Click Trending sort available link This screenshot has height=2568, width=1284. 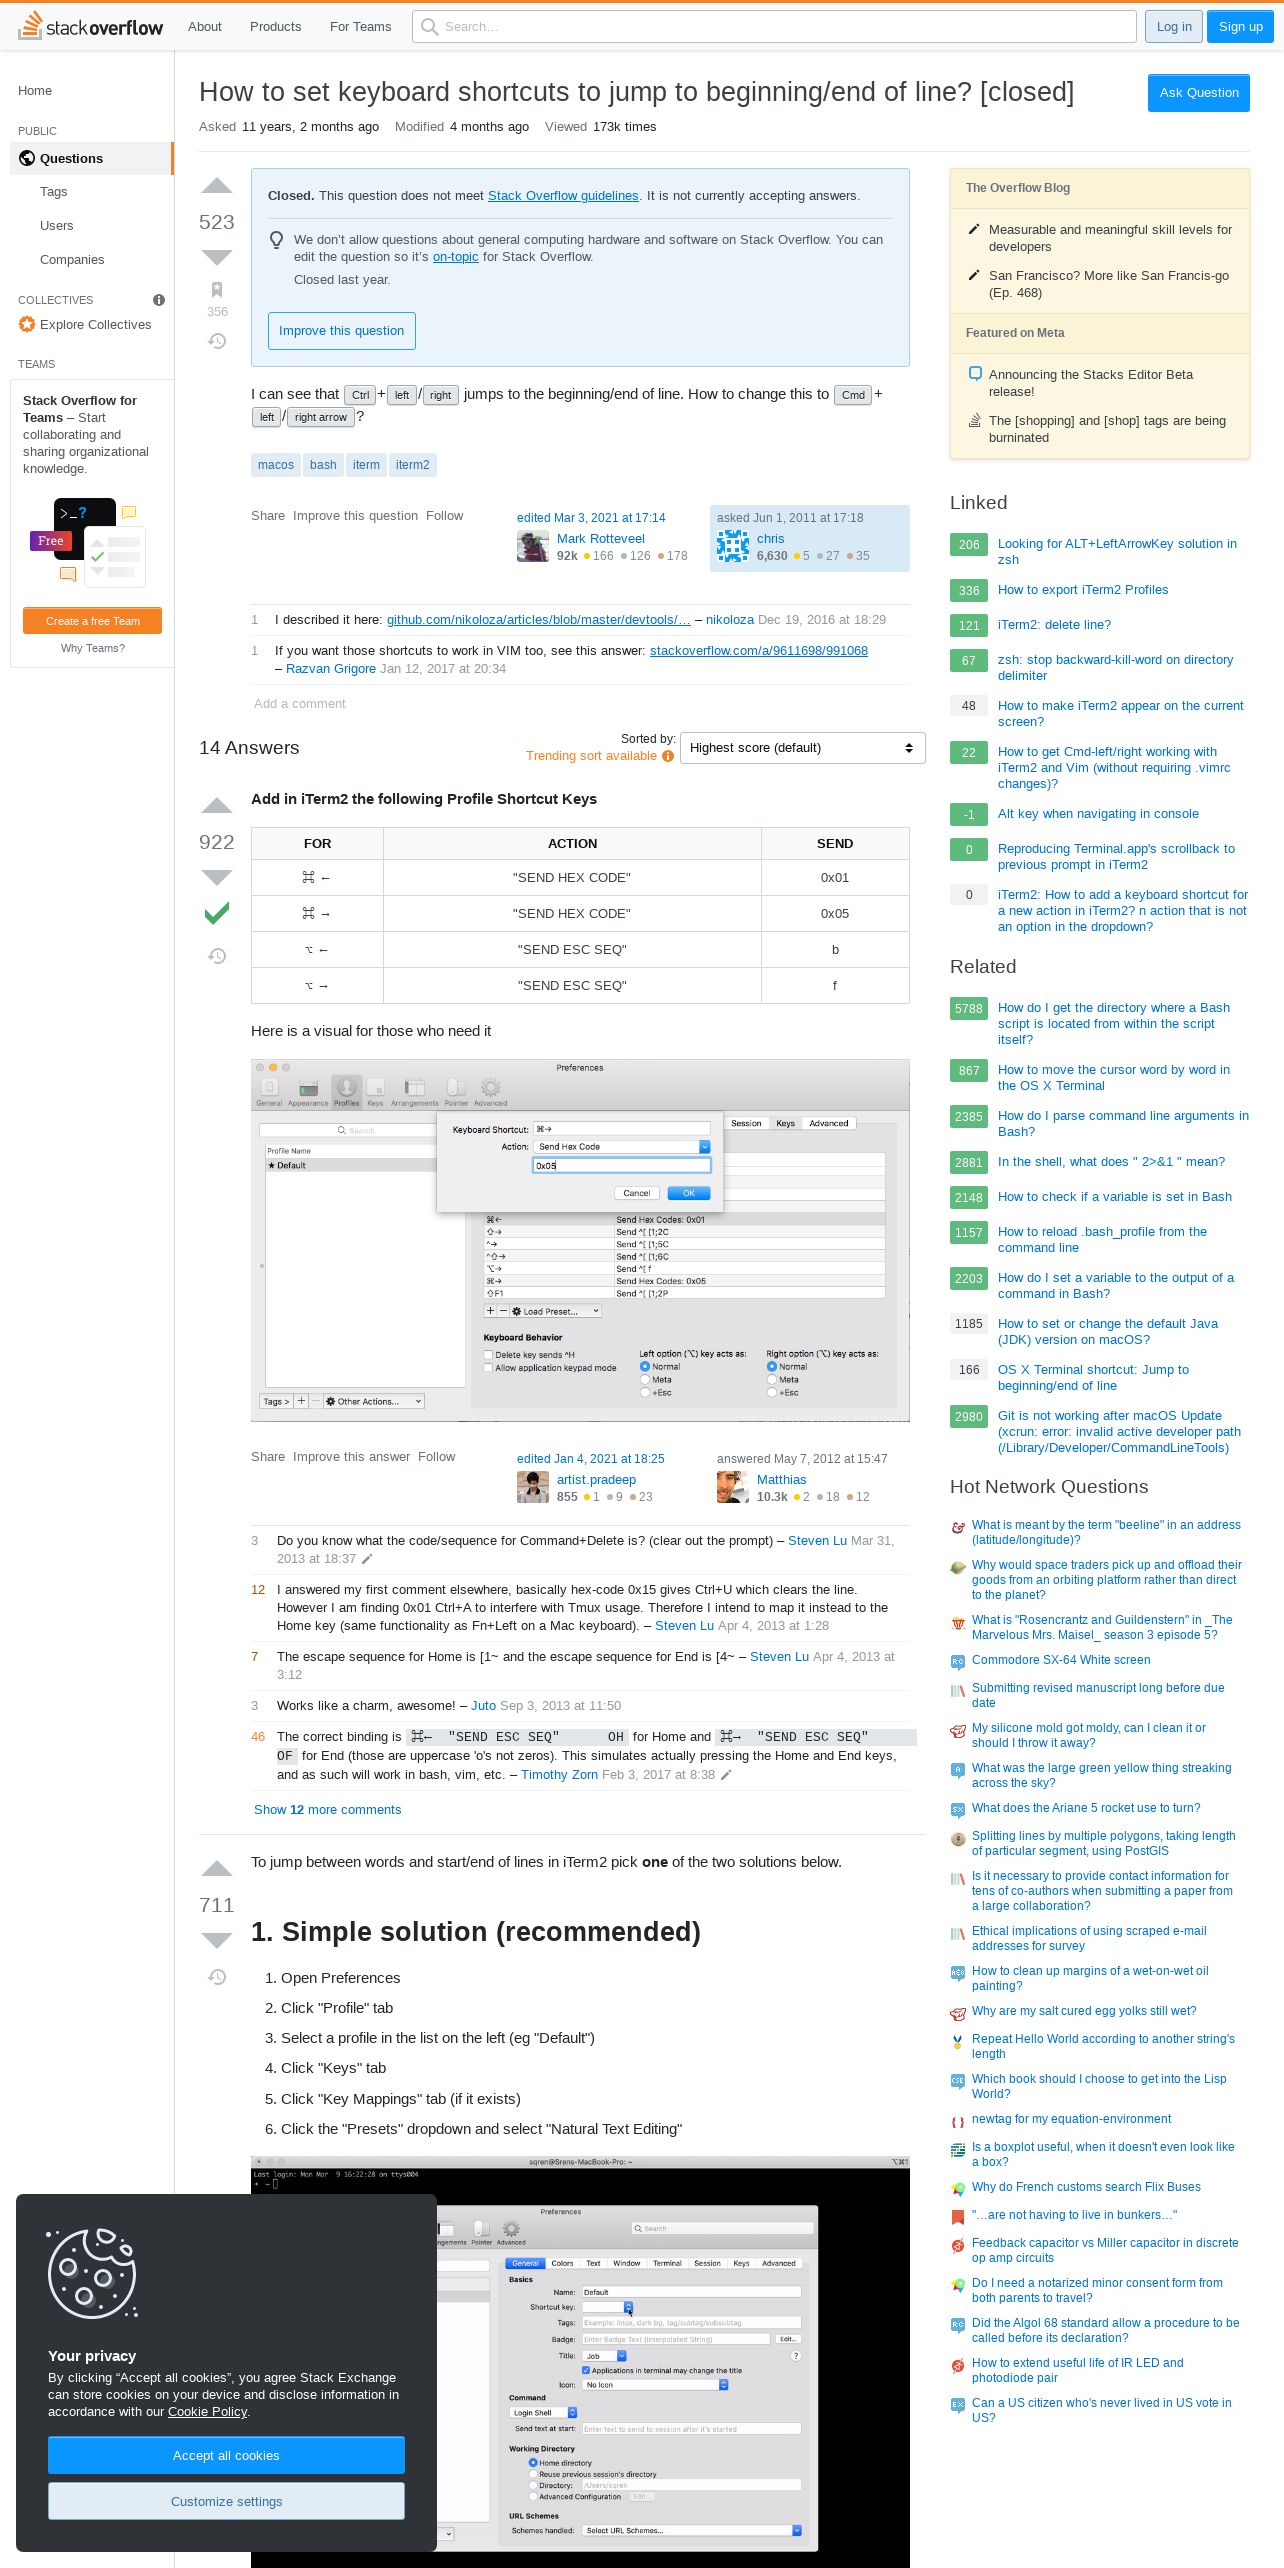pyautogui.click(x=591, y=756)
